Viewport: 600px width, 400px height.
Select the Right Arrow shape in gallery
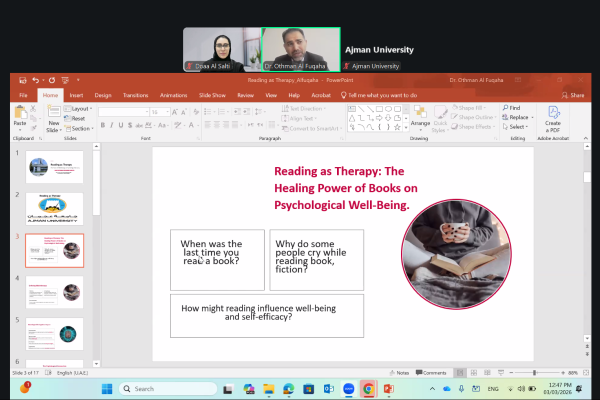379,118
